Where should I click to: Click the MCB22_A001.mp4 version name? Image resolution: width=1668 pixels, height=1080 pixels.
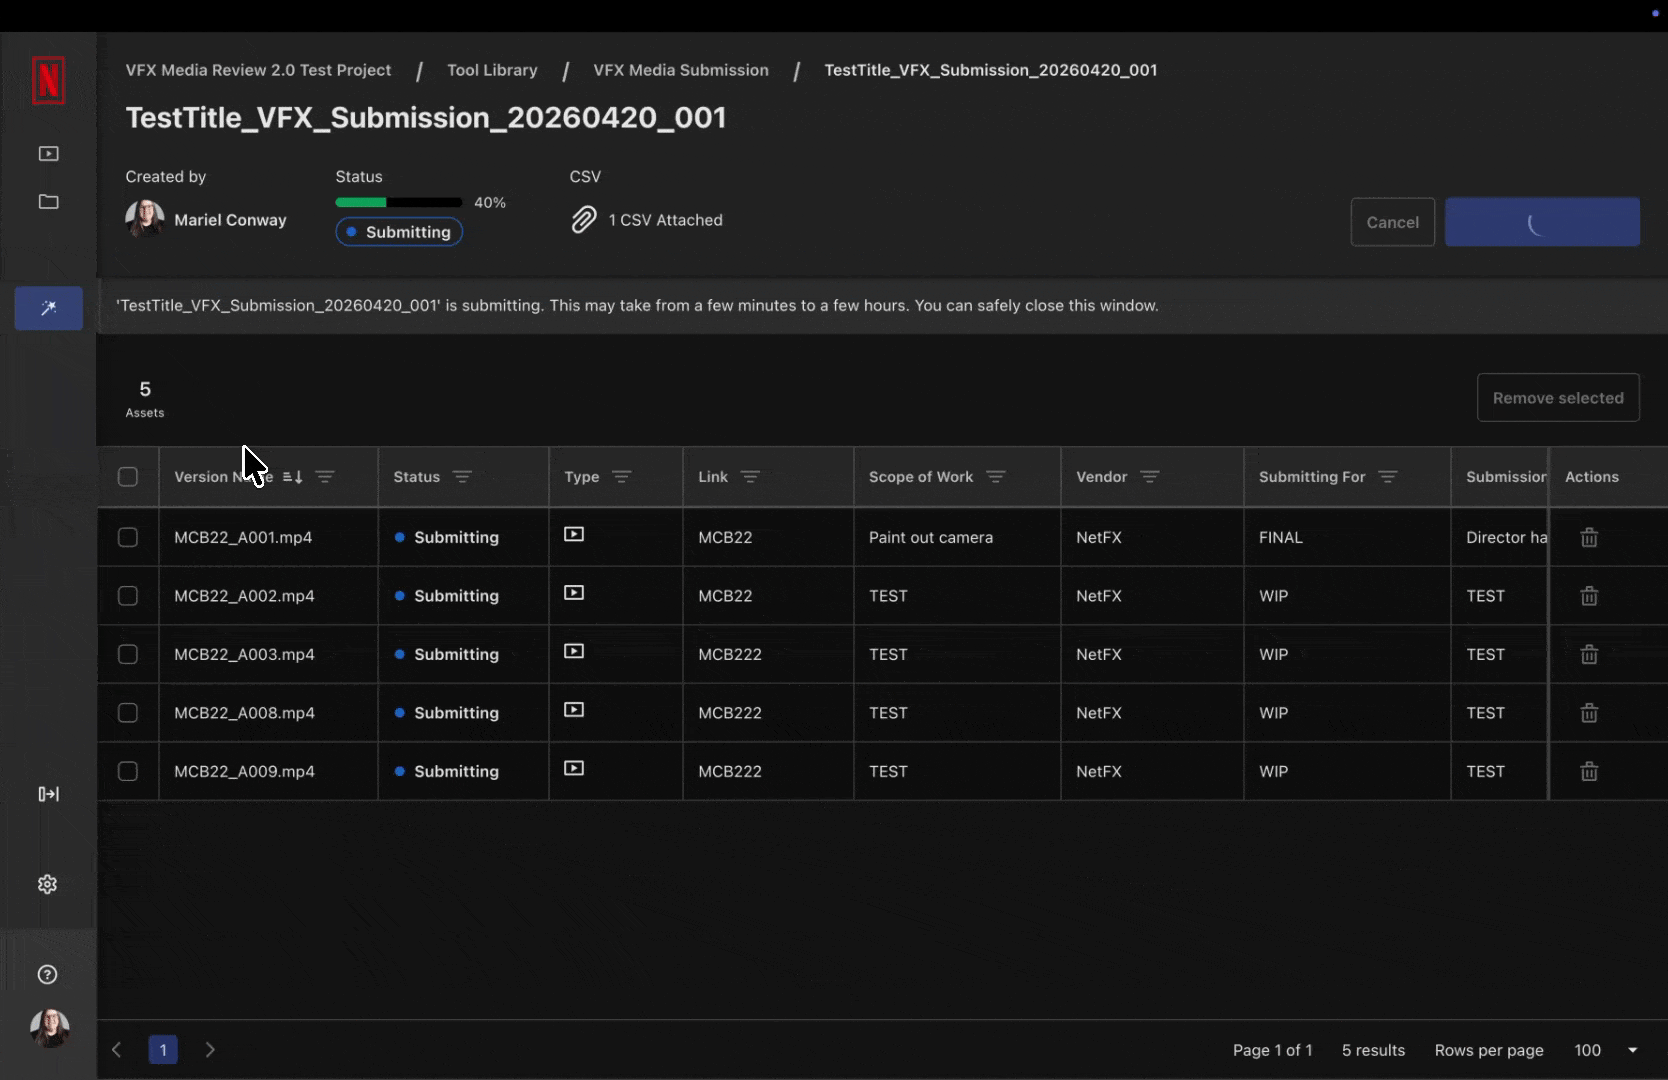pyautogui.click(x=243, y=538)
